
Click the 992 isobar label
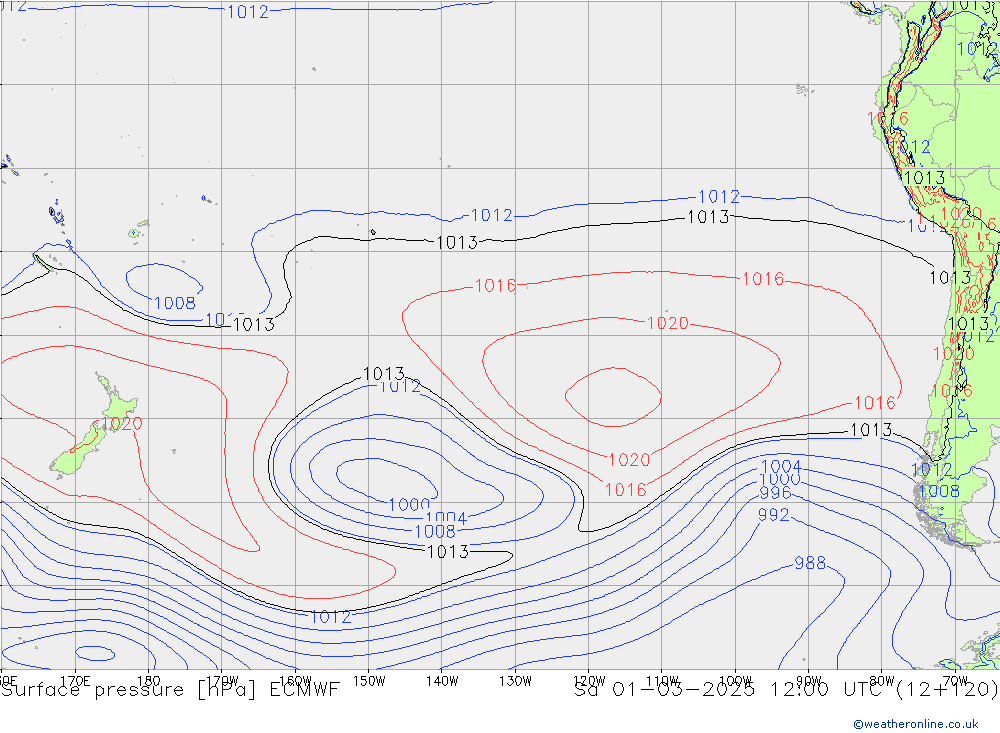[774, 514]
